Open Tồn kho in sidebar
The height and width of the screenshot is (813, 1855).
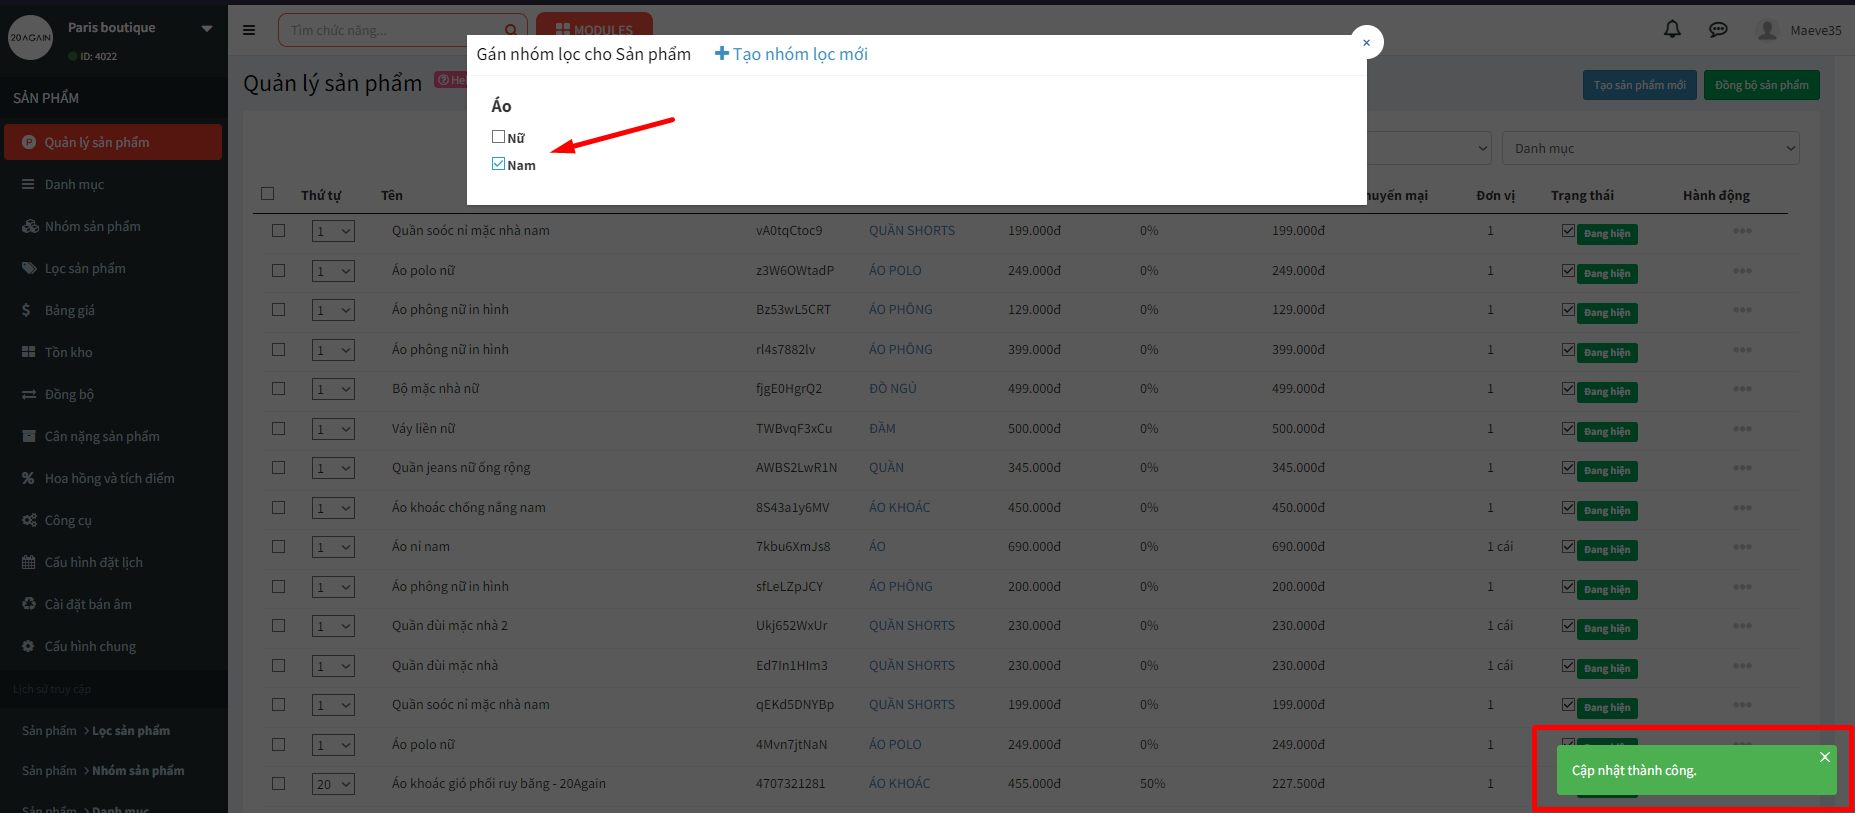[68, 352]
